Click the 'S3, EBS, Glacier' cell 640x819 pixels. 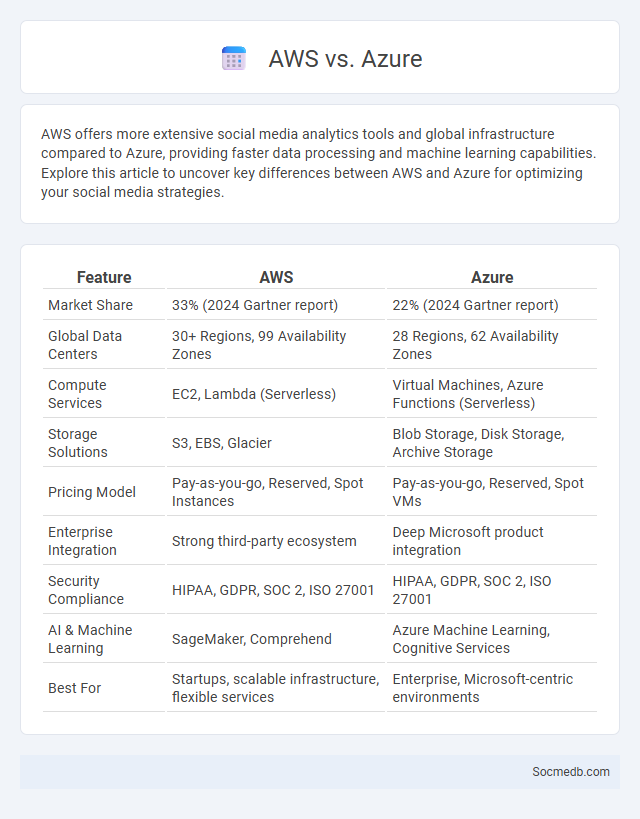point(222,443)
